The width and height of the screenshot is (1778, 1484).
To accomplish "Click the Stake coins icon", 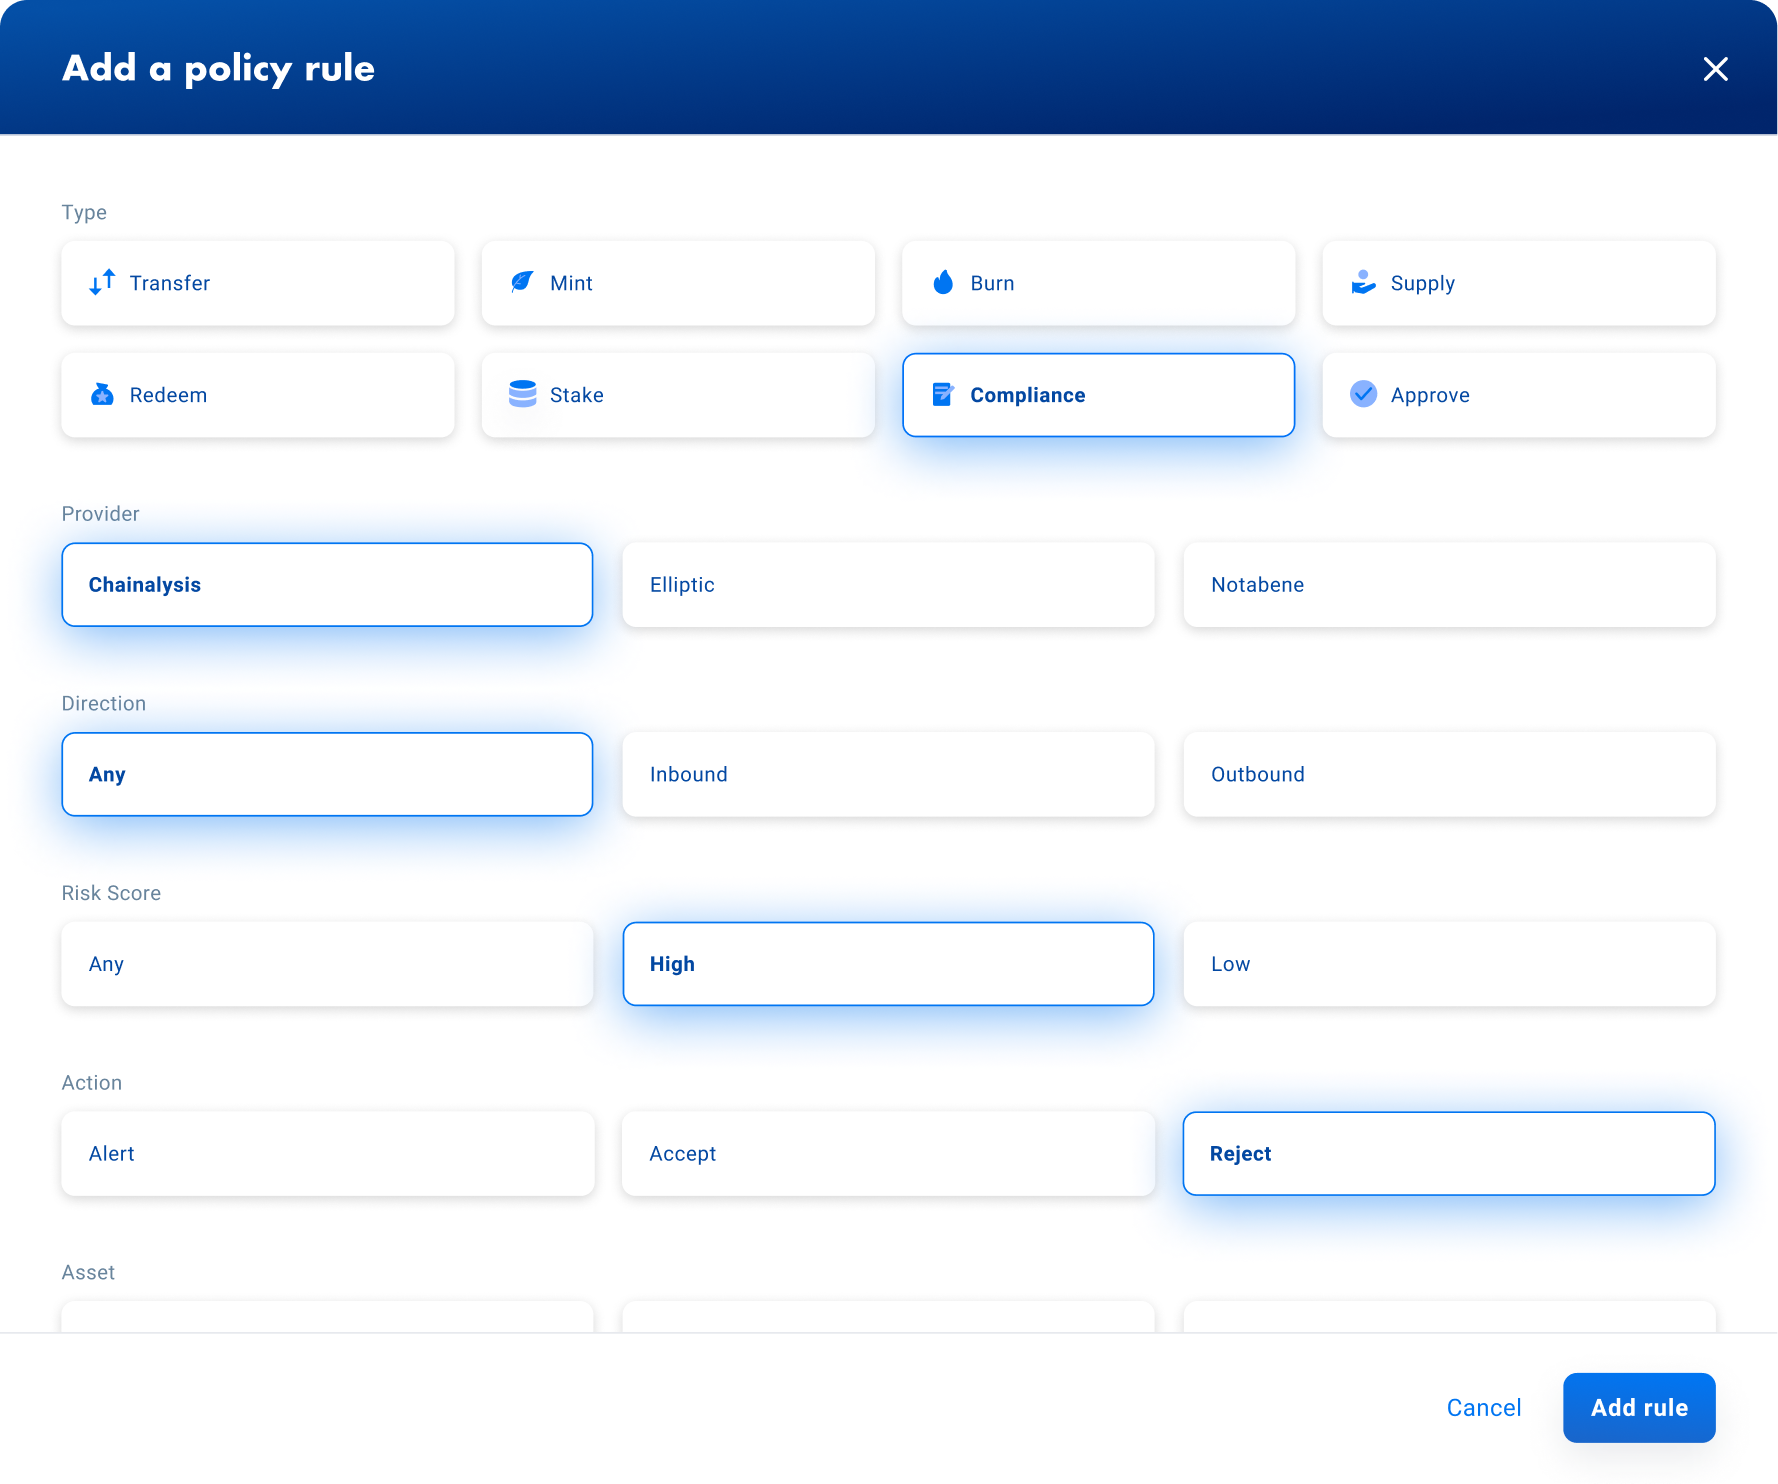I will click(x=522, y=394).
